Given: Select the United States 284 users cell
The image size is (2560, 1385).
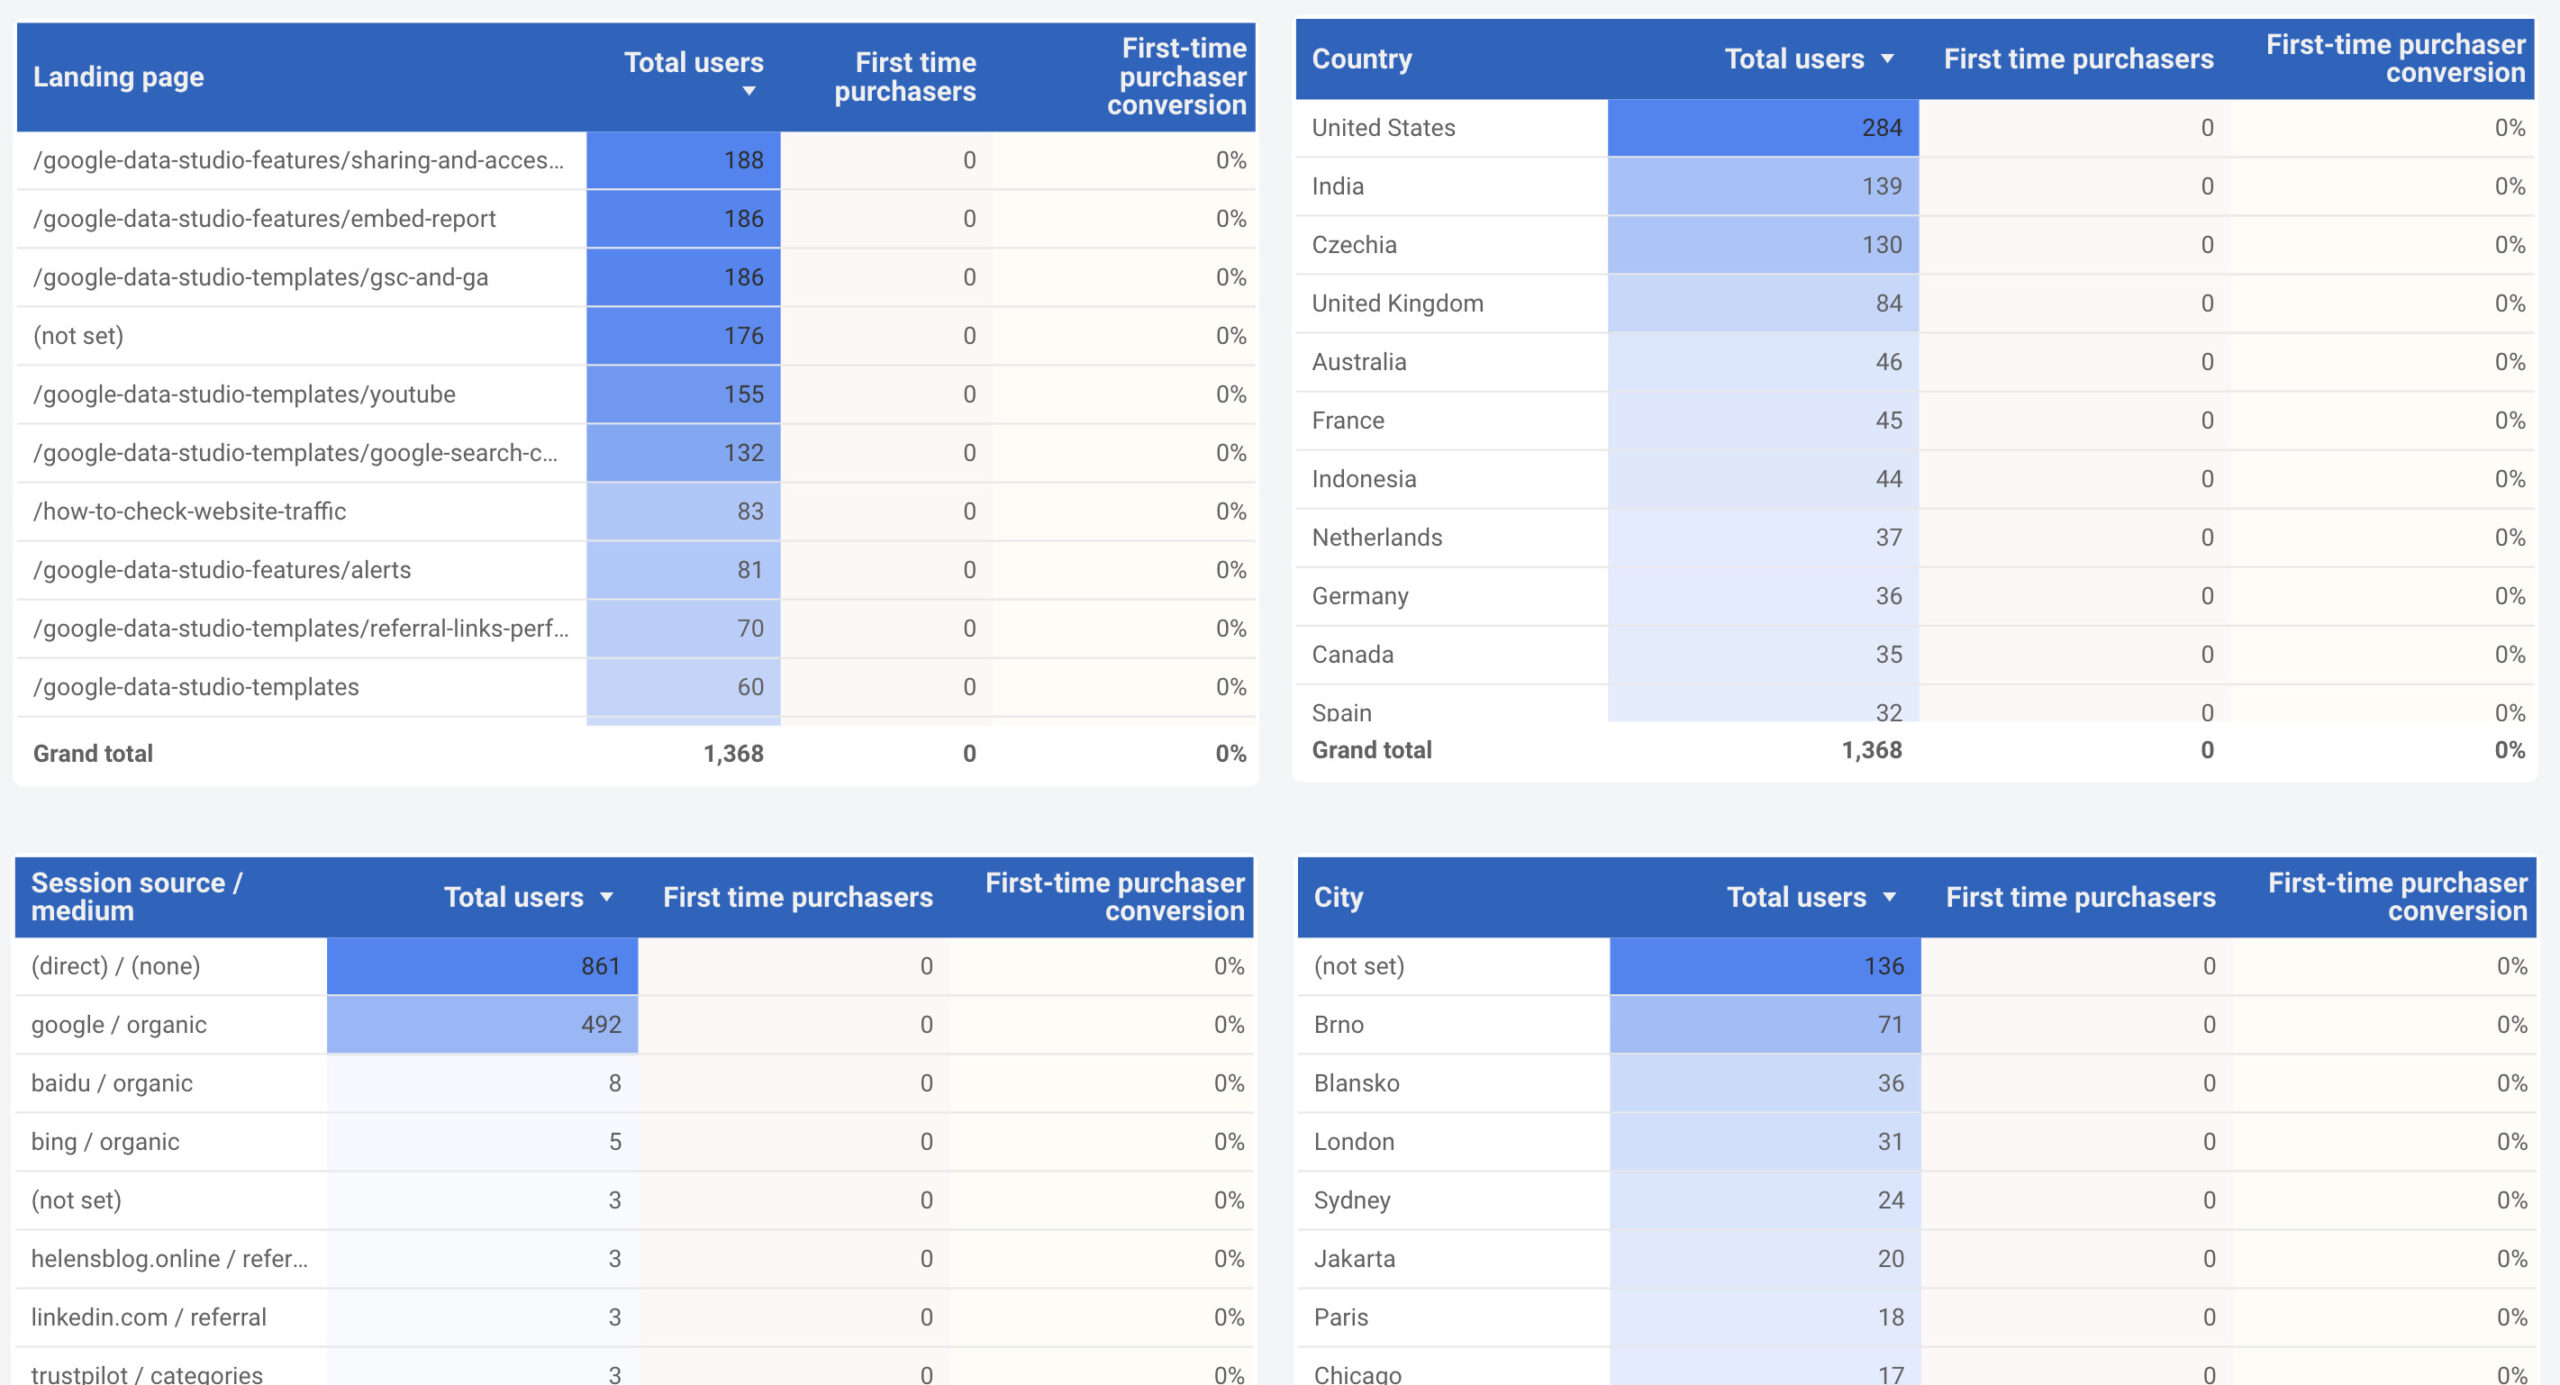Looking at the screenshot, I should [1763, 128].
